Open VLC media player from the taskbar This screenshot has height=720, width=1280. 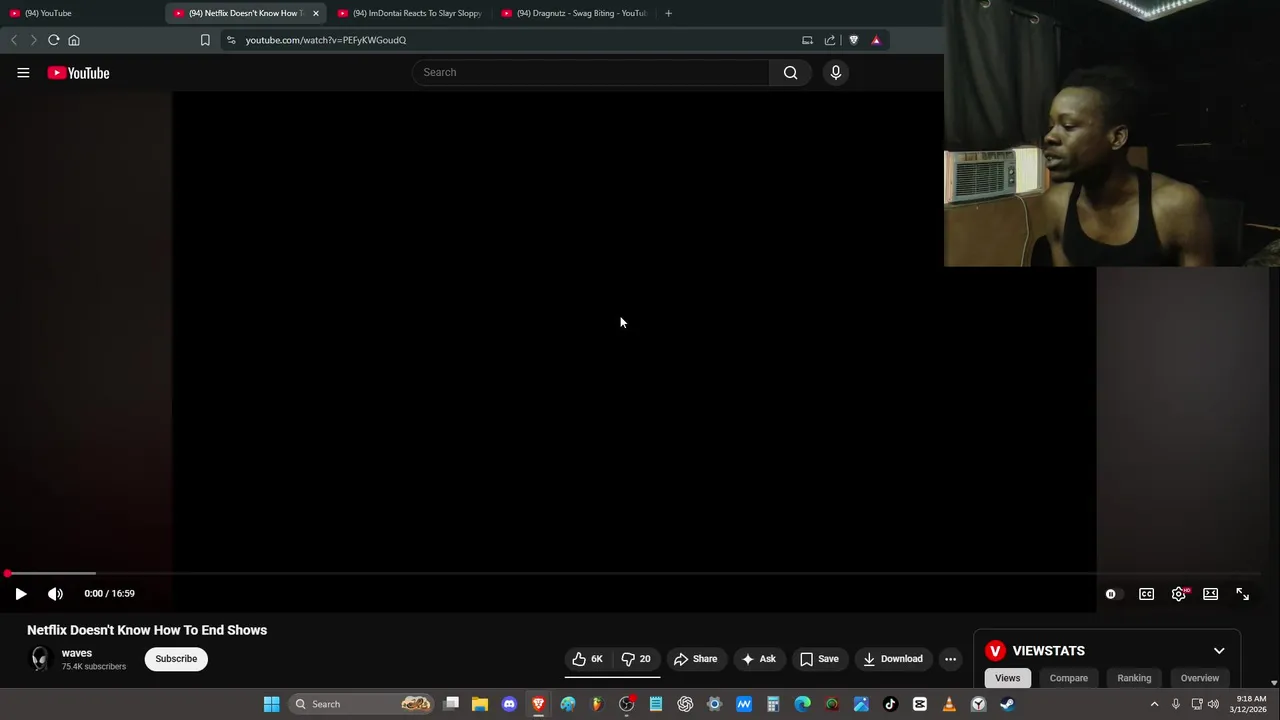[949, 704]
